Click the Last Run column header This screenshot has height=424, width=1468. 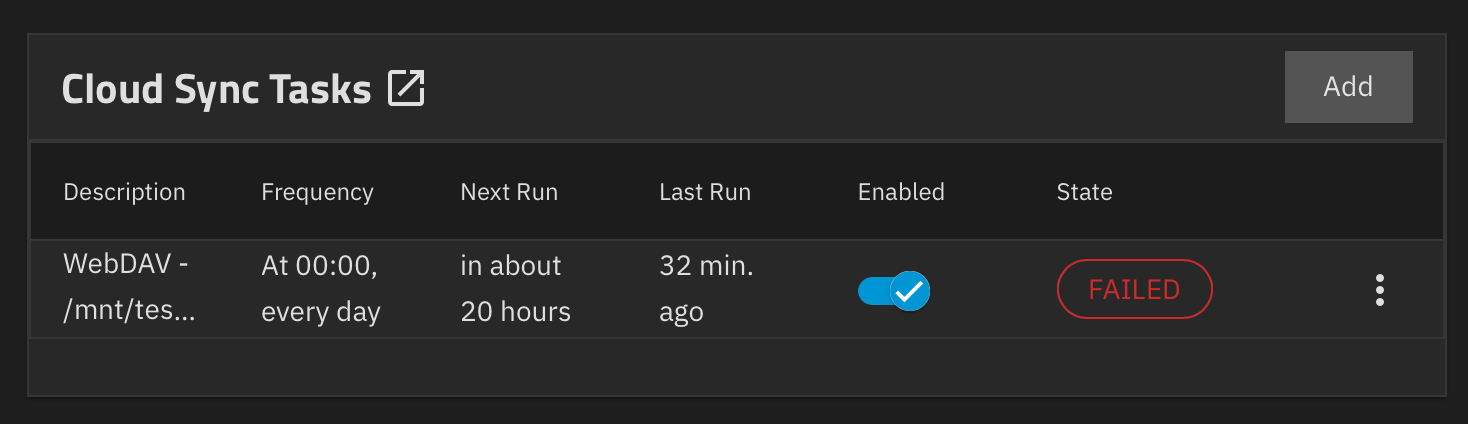pos(705,192)
